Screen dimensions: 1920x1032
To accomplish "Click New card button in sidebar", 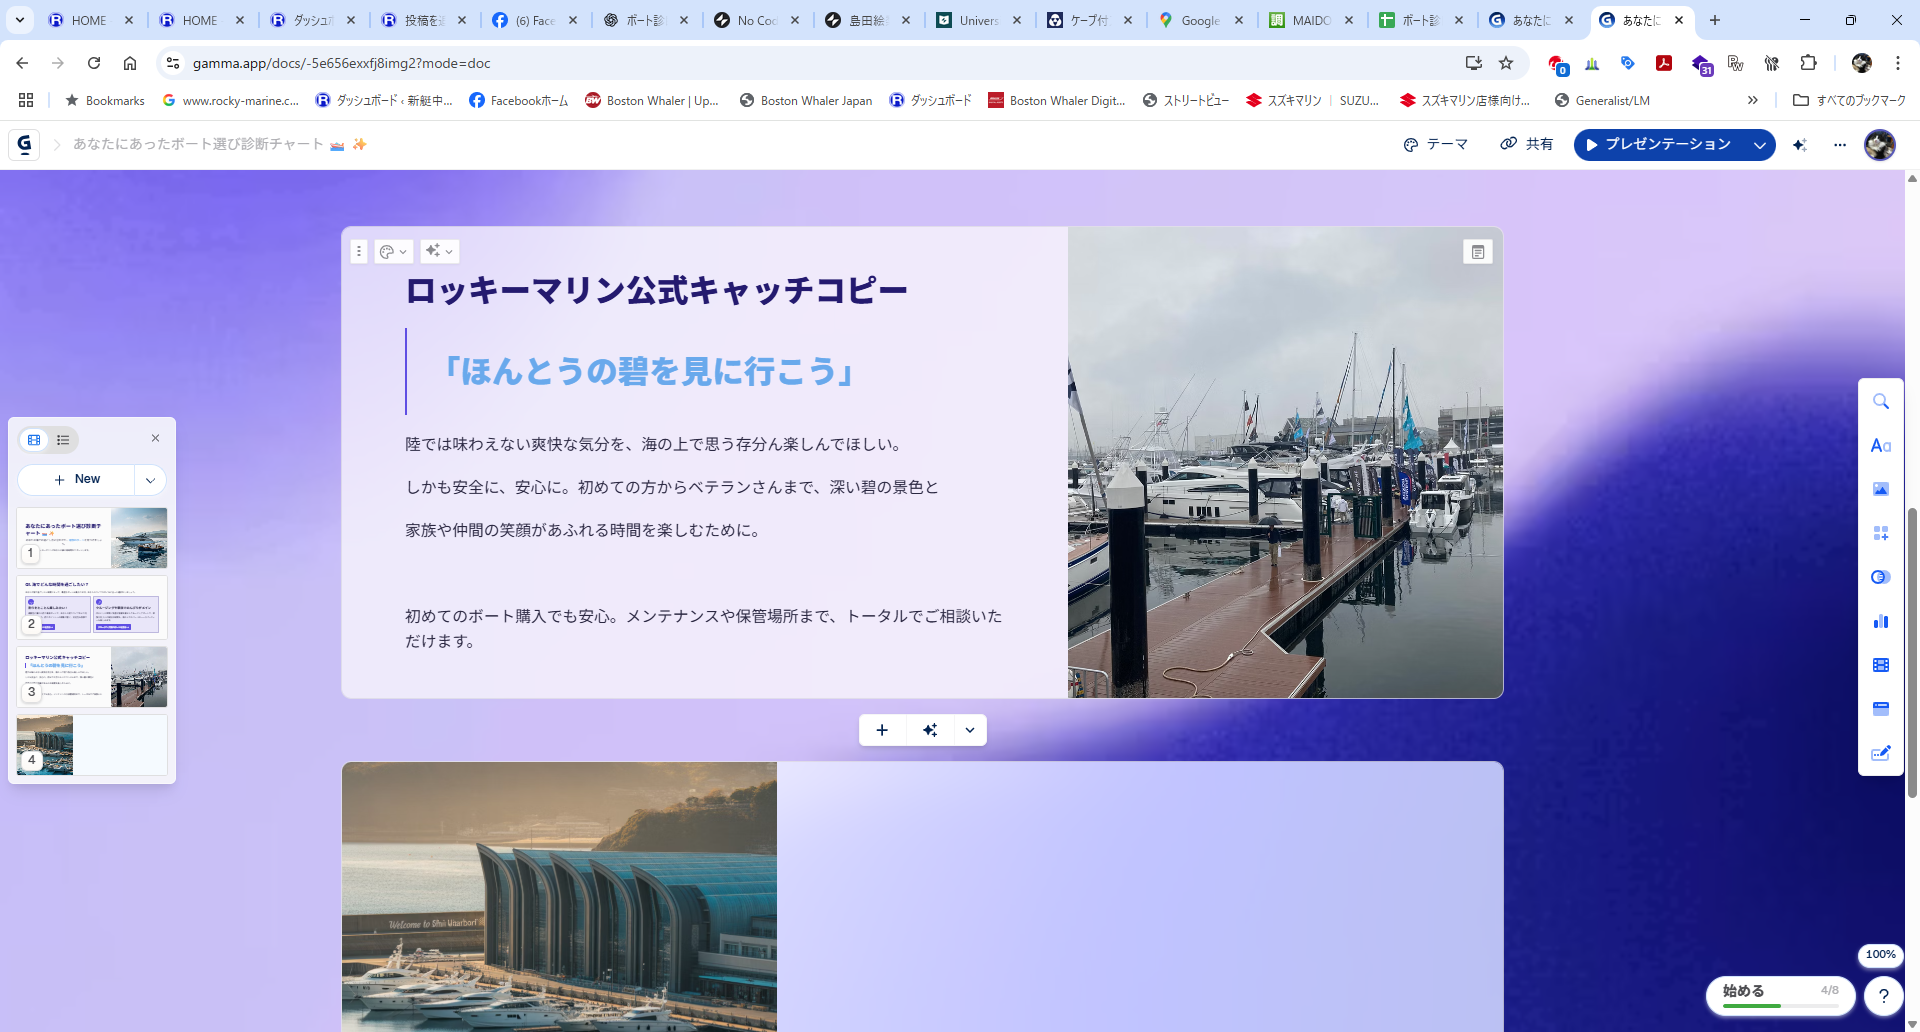I will click(76, 479).
